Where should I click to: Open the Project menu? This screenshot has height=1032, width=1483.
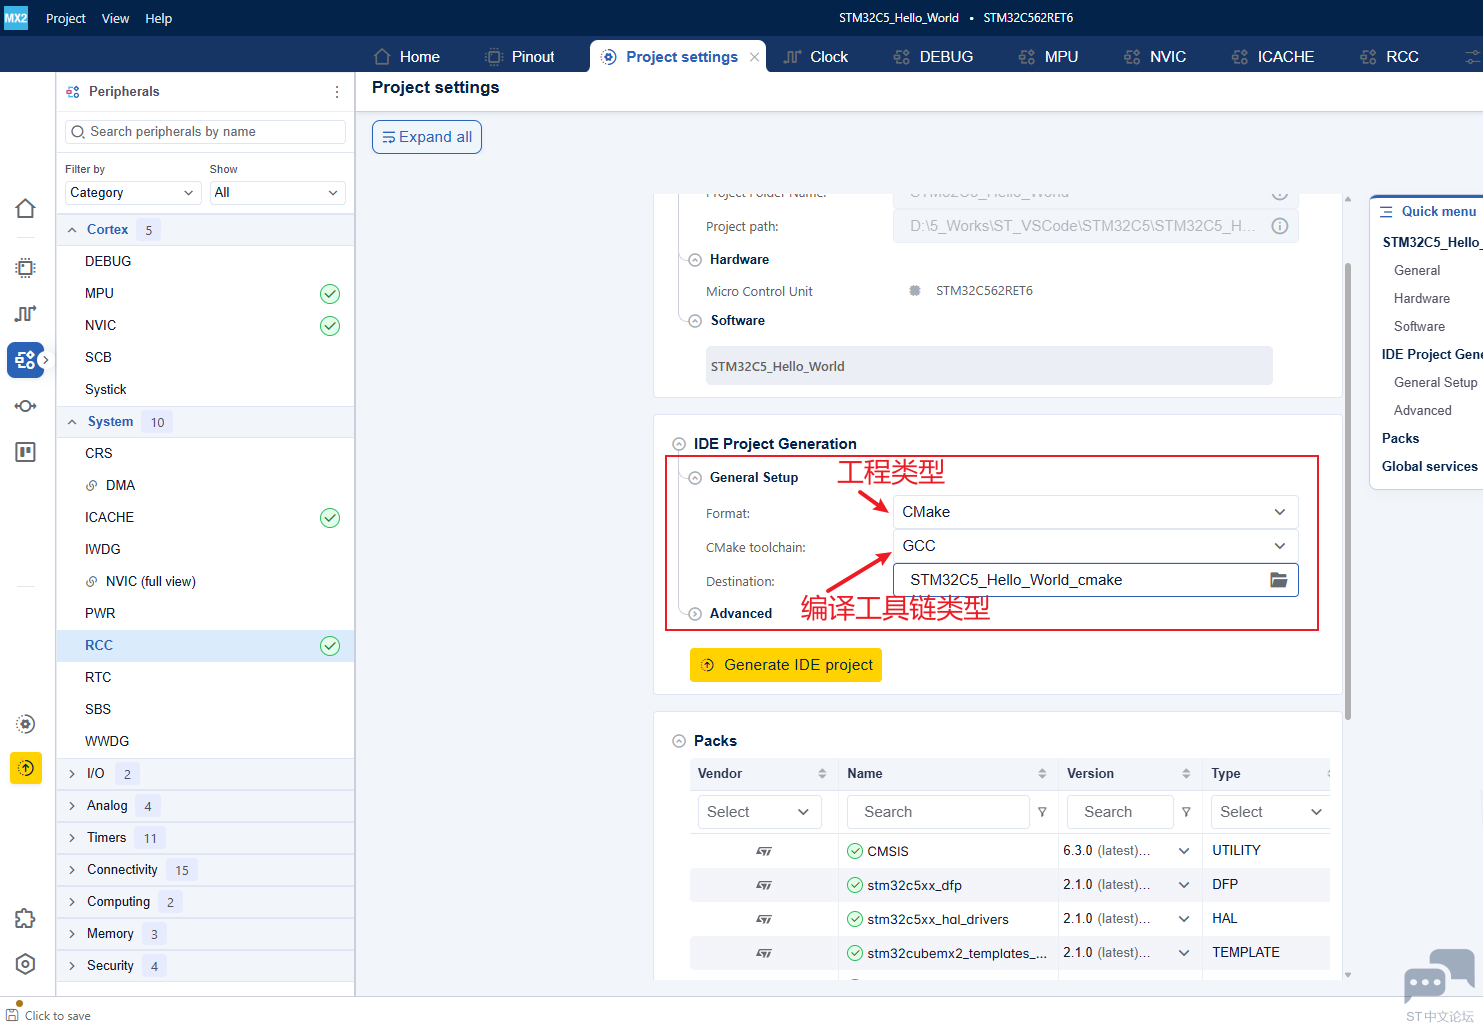point(66,18)
